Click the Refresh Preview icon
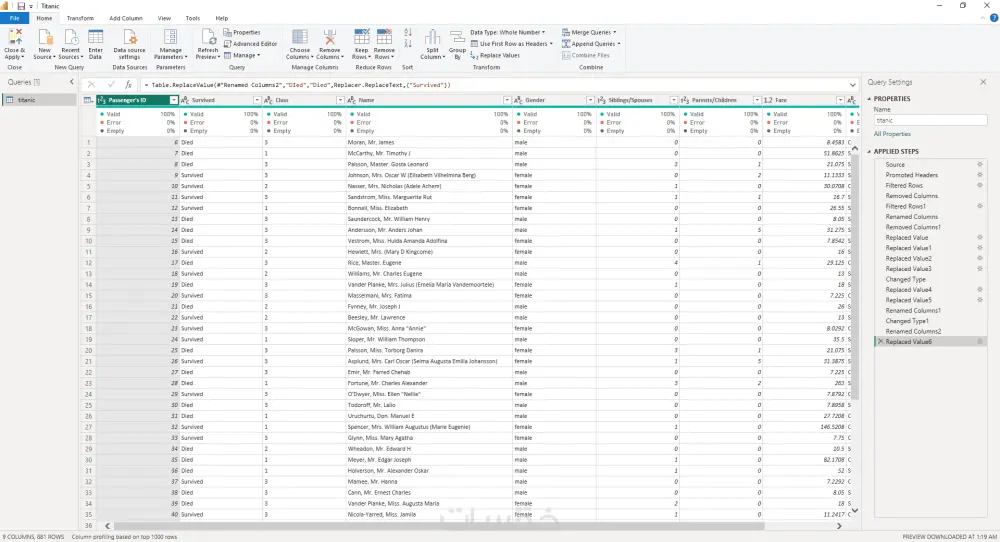 click(208, 38)
